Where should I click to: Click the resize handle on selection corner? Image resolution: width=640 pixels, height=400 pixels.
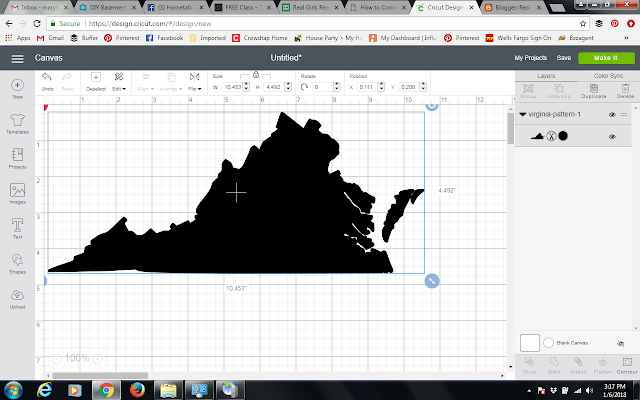pos(432,281)
